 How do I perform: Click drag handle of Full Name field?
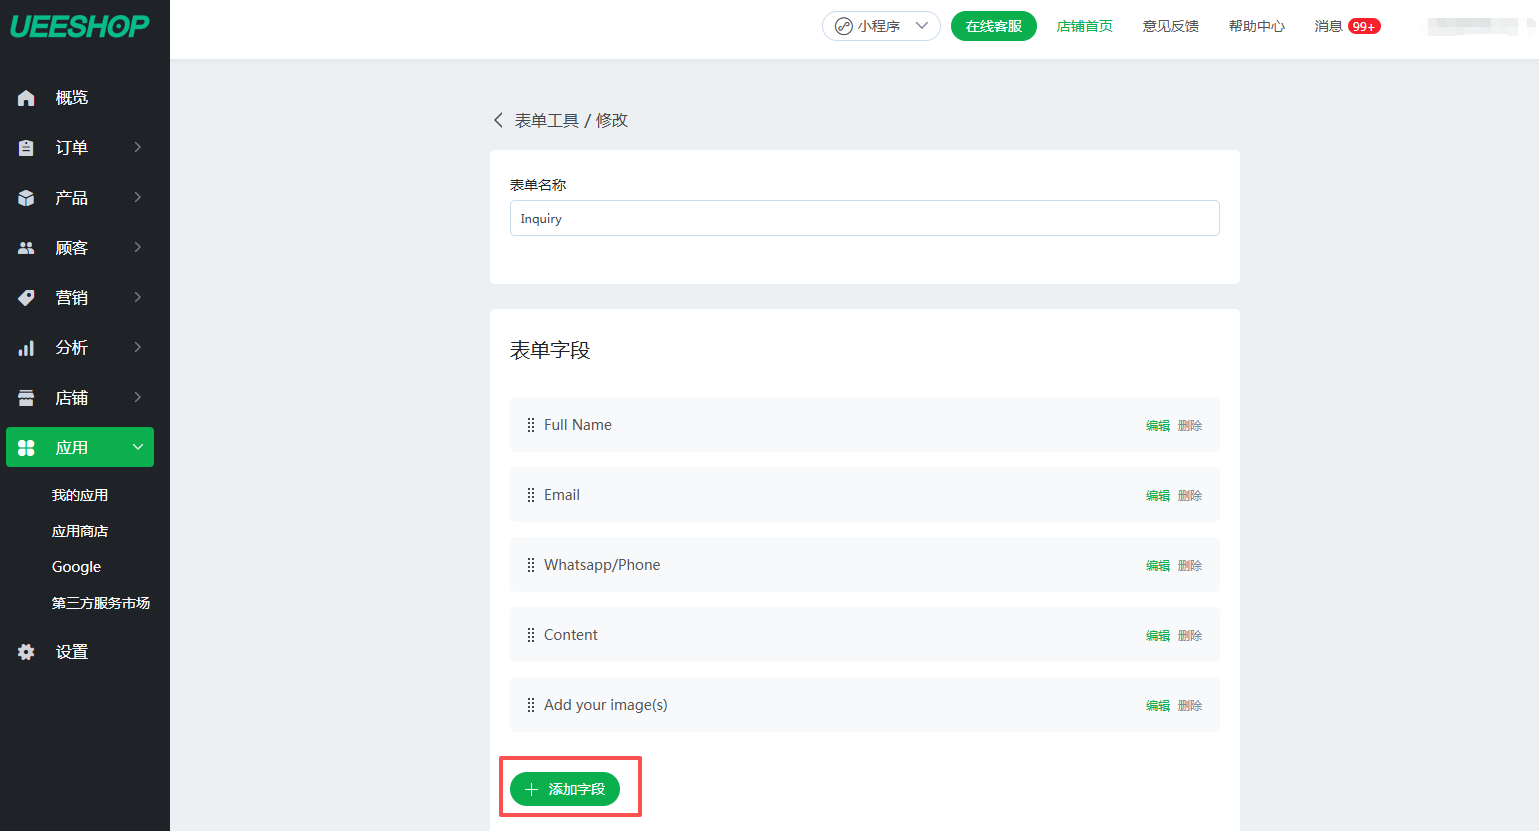pyautogui.click(x=530, y=425)
